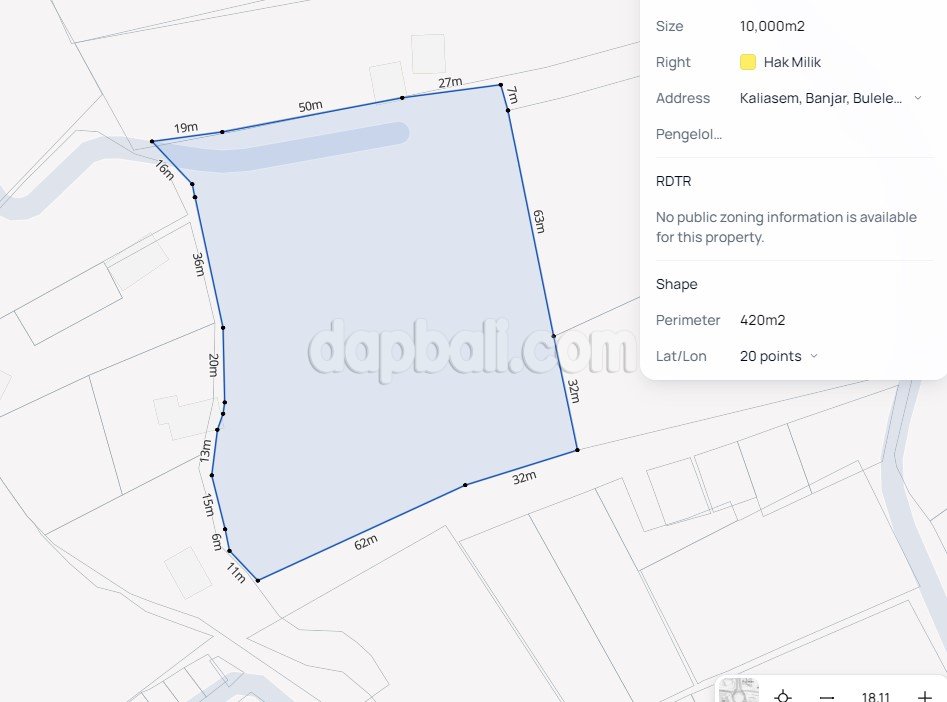
Task: Click the Hak Milik right label
Action: click(792, 62)
